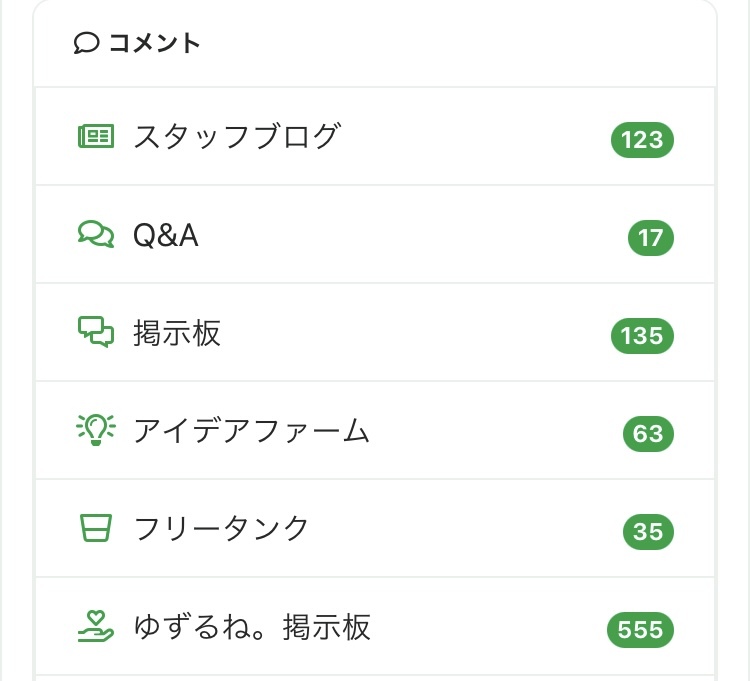Screen dimensions: 750x681
Task: Click the 135 count badge
Action: (642, 336)
